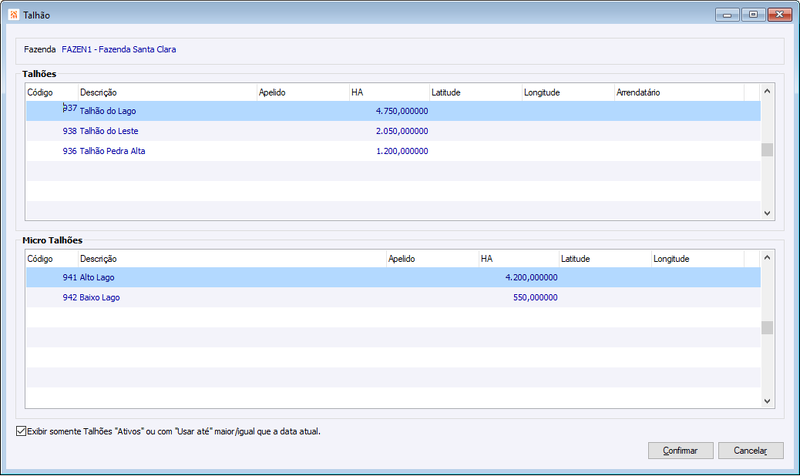This screenshot has height=476, width=800.
Task: Click the Micro Talhões scroll-down arrow
Action: point(767,401)
